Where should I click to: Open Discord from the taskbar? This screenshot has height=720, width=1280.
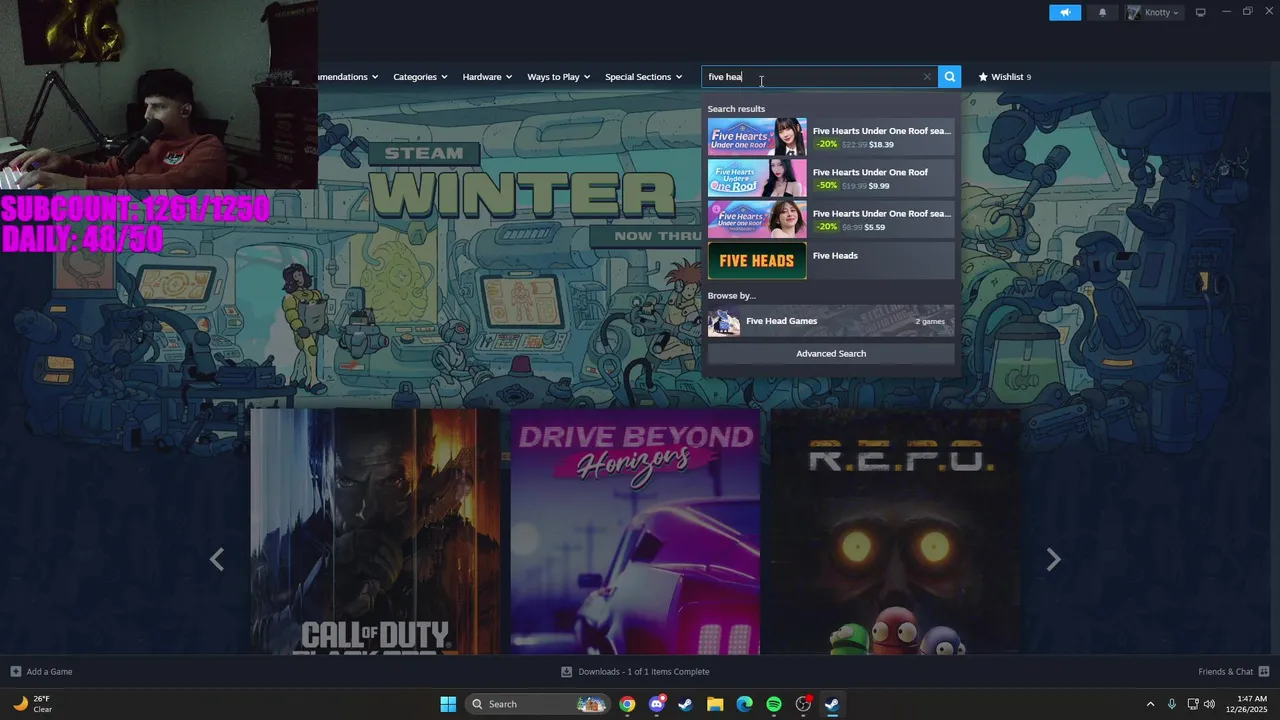[656, 704]
